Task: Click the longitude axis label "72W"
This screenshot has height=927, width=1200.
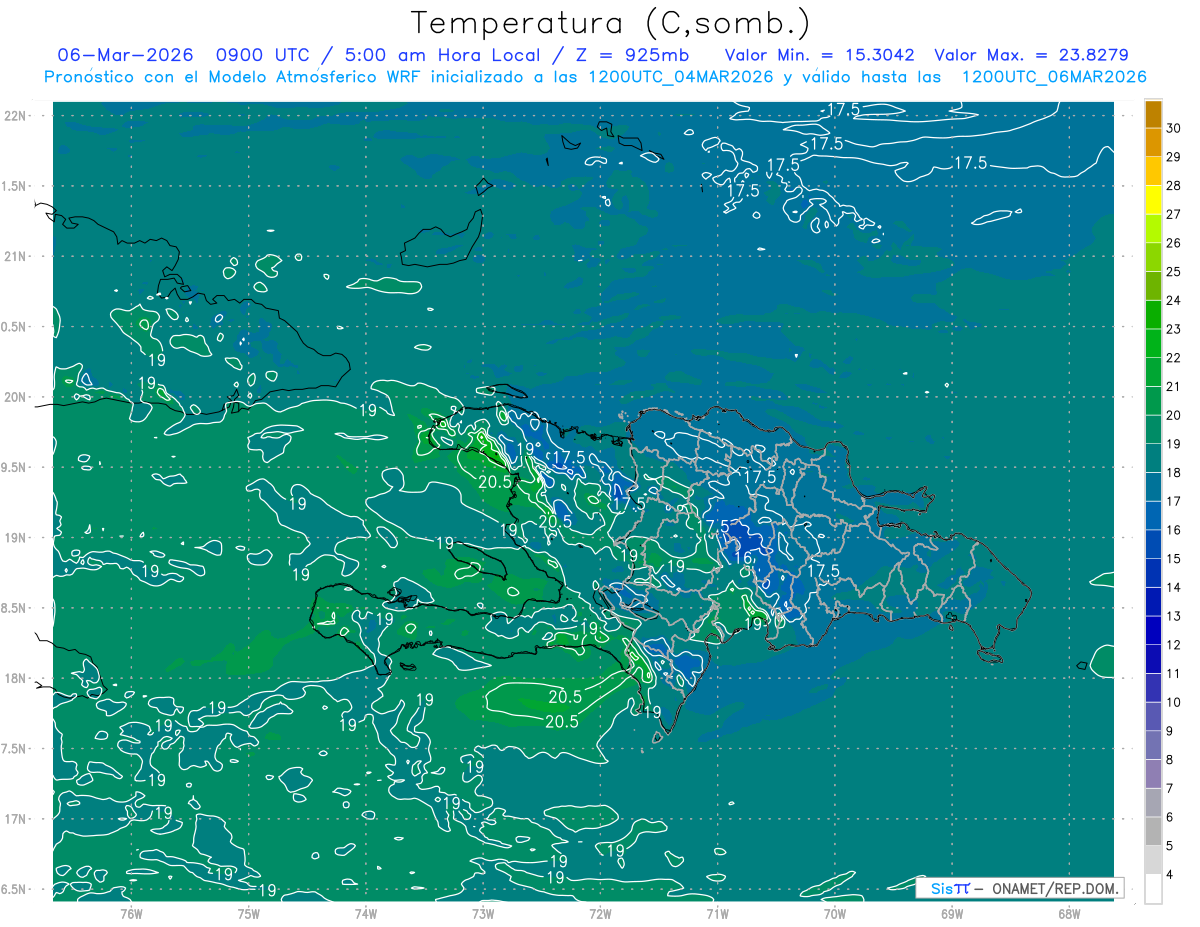Action: [600, 912]
